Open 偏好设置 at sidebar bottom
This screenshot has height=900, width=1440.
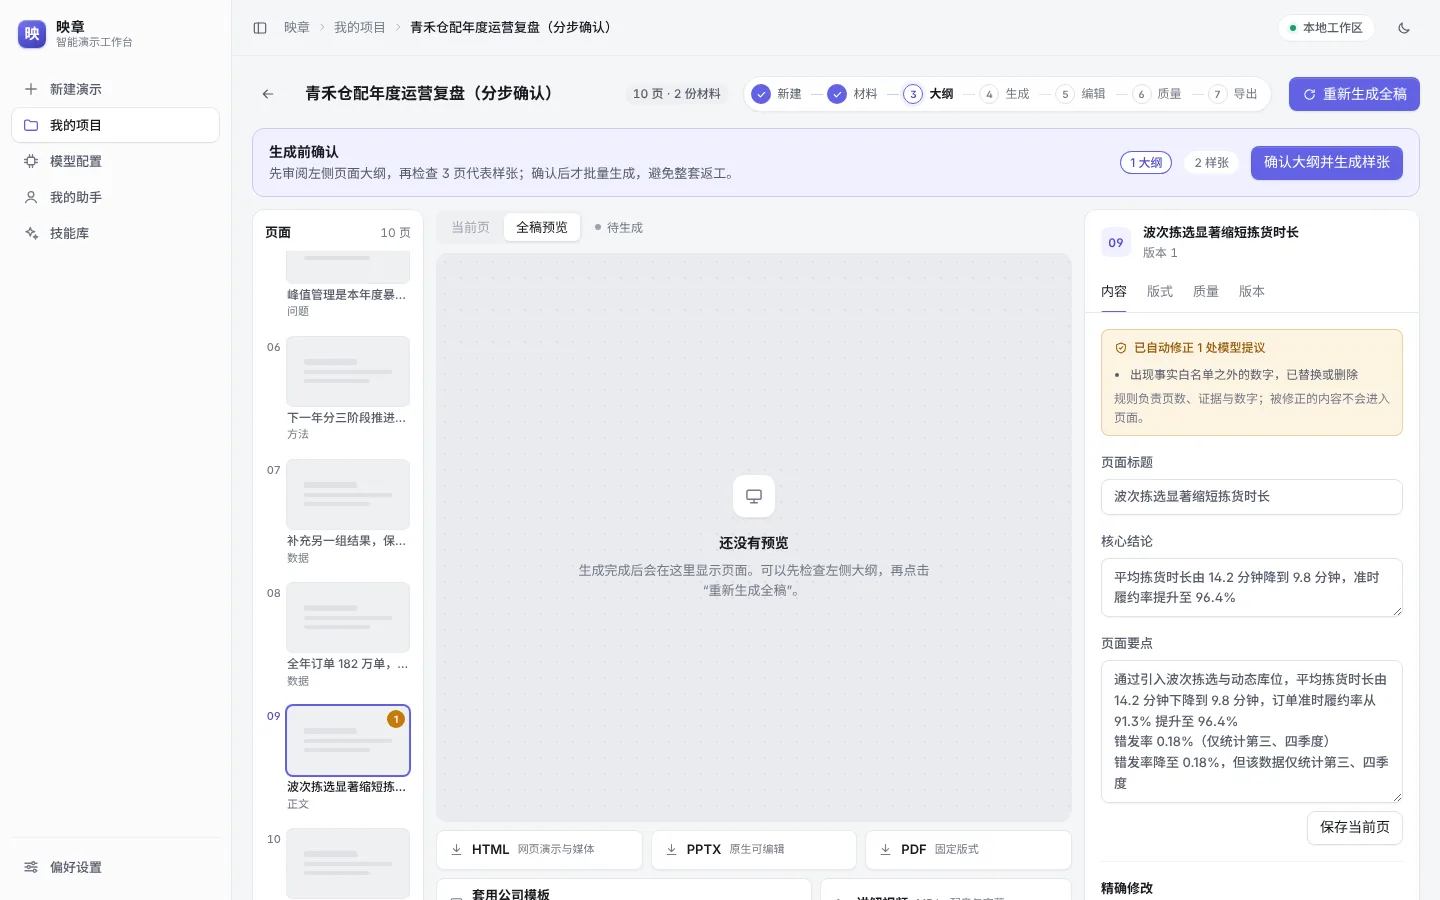click(x=115, y=867)
